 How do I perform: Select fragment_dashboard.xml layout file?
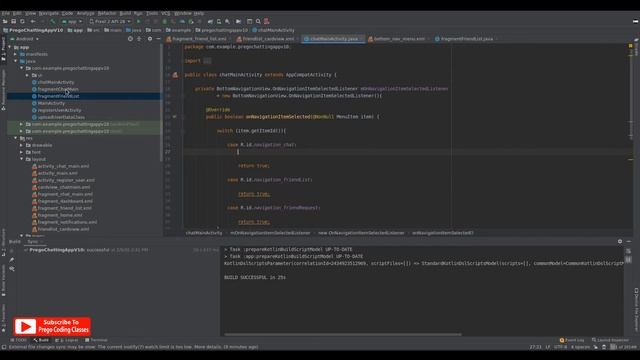pyautogui.click(x=65, y=201)
